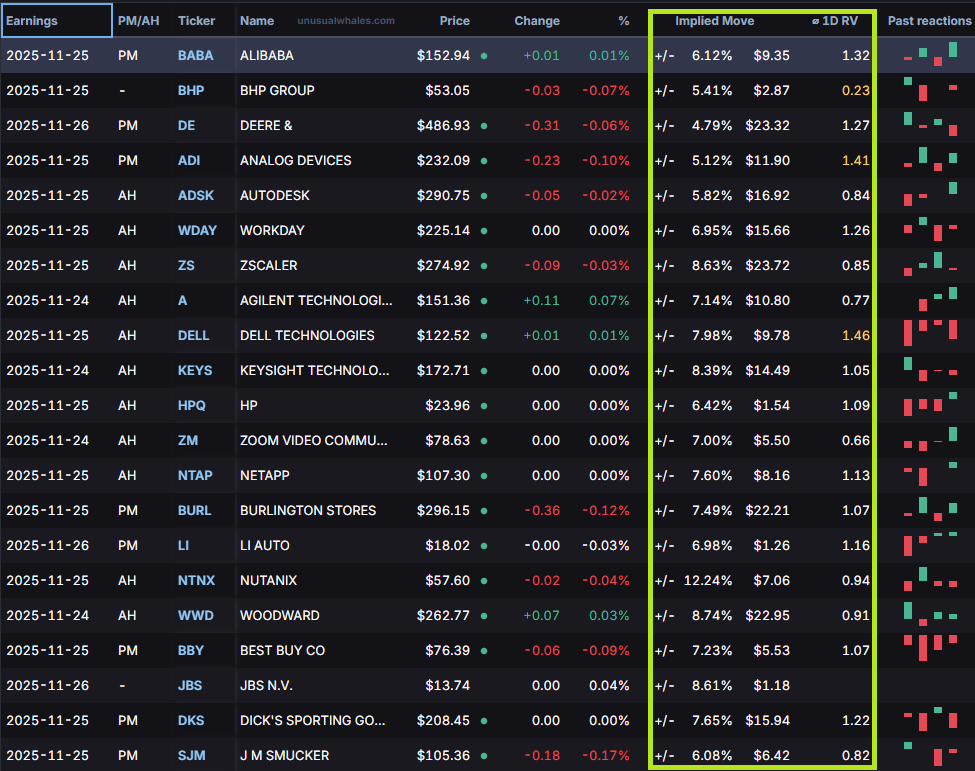Sort by the Change column header

pos(537,21)
